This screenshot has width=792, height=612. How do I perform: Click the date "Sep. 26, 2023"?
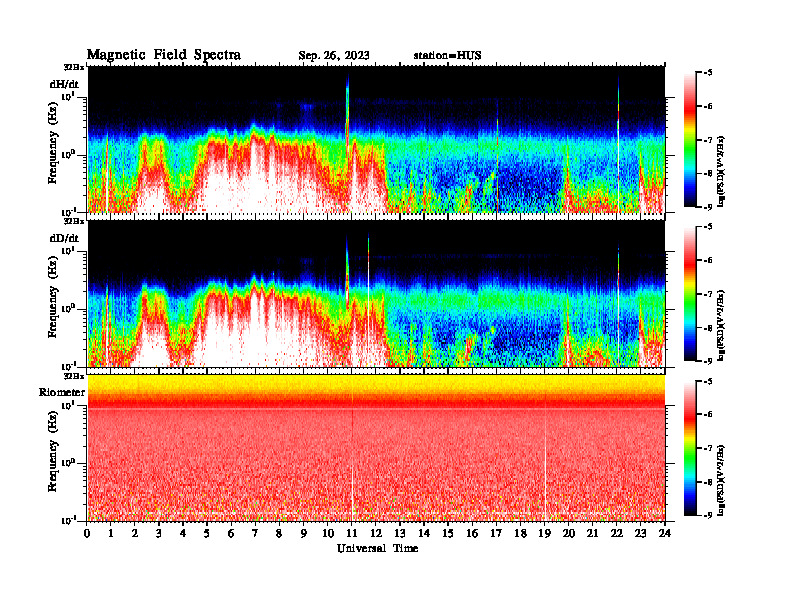(x=334, y=56)
